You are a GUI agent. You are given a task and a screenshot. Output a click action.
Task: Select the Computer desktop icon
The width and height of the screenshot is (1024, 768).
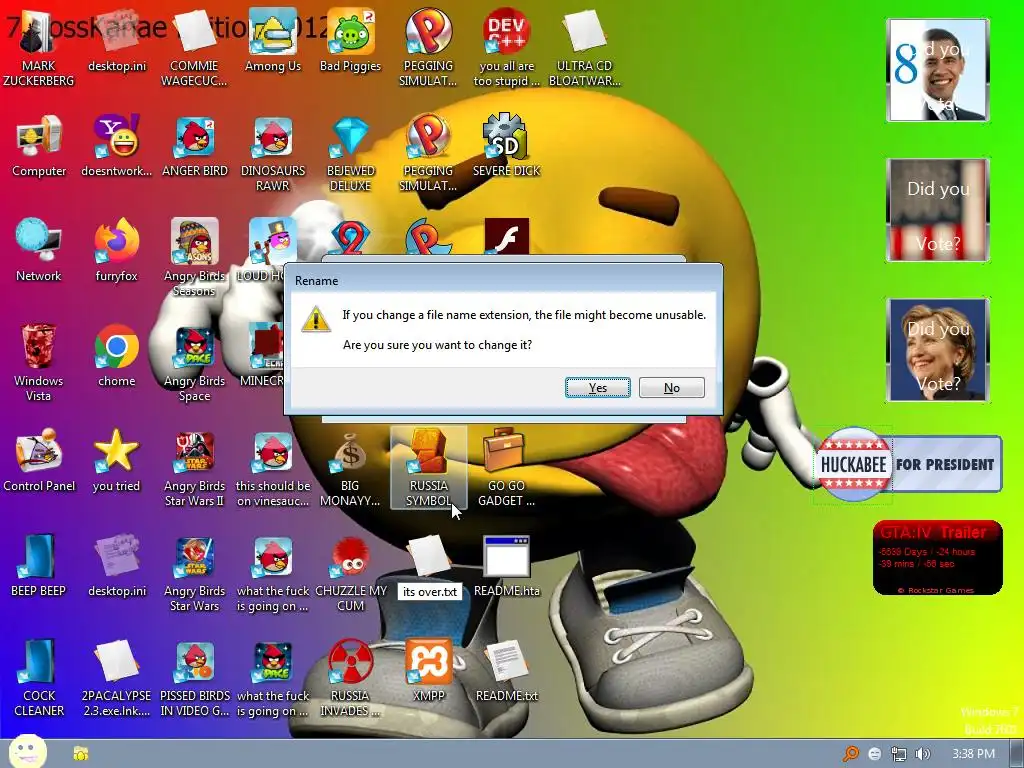39,146
